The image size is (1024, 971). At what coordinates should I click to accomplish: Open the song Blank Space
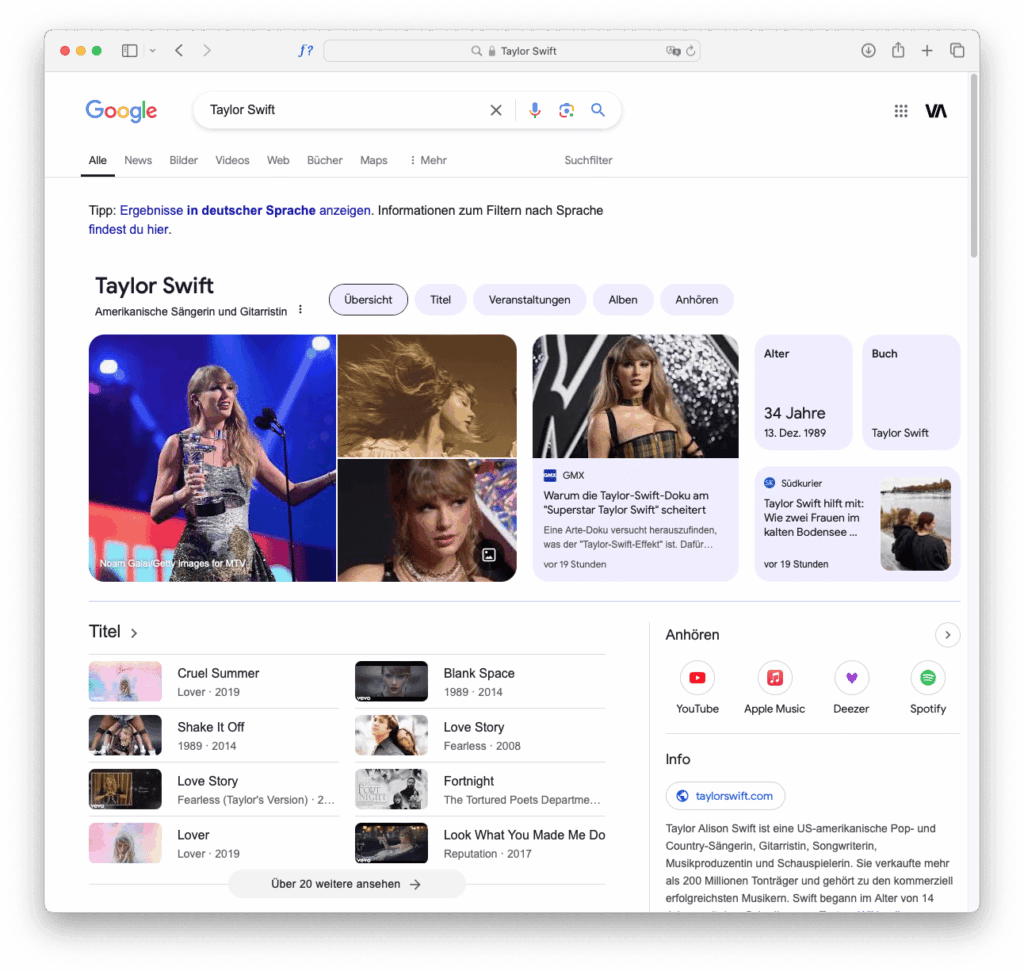point(479,673)
